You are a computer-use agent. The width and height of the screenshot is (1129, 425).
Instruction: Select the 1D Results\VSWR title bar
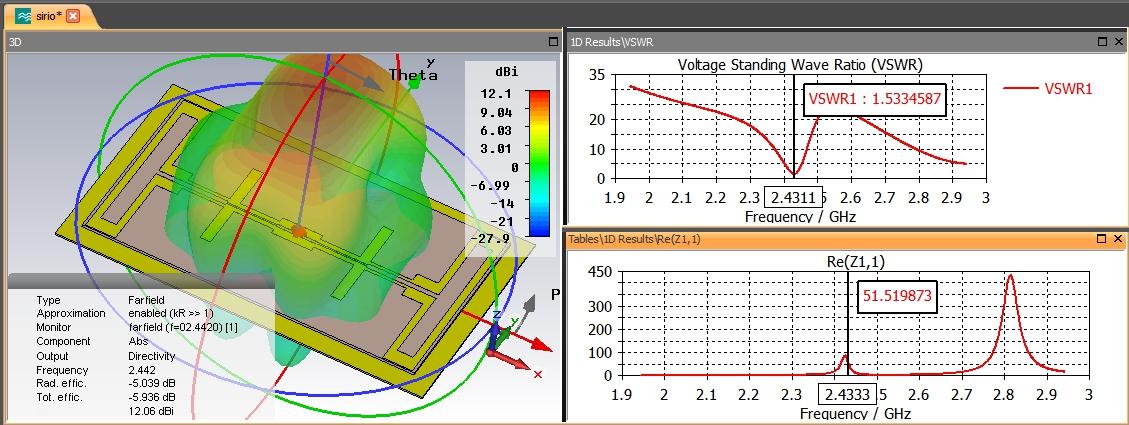tap(847, 42)
